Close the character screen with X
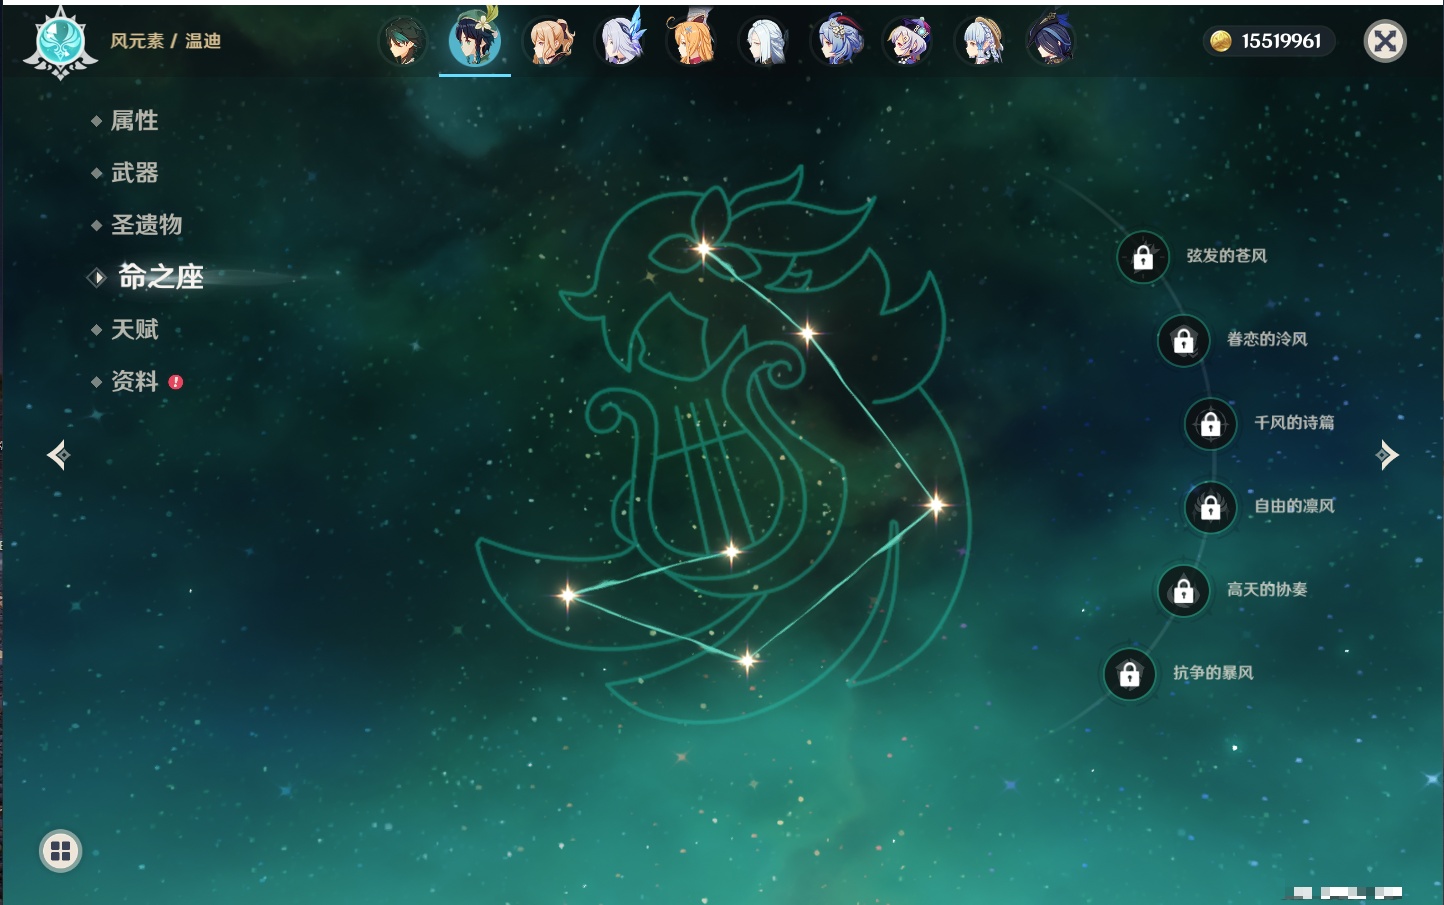This screenshot has height=905, width=1444. tap(1385, 41)
